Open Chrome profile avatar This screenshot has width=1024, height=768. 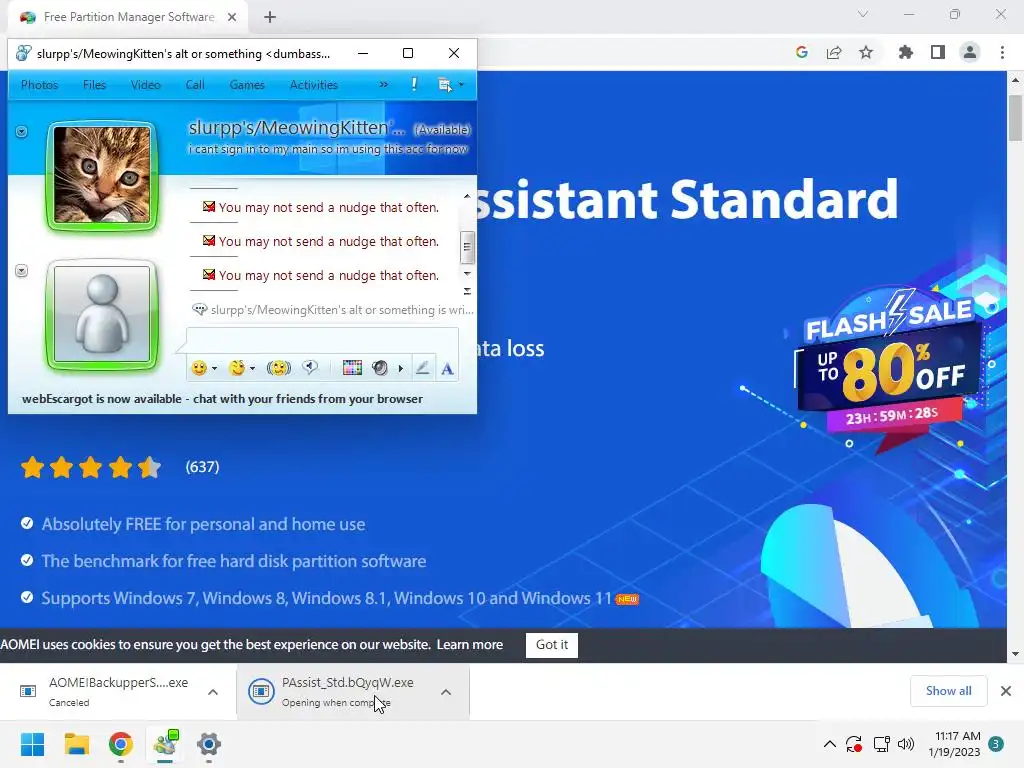point(970,52)
